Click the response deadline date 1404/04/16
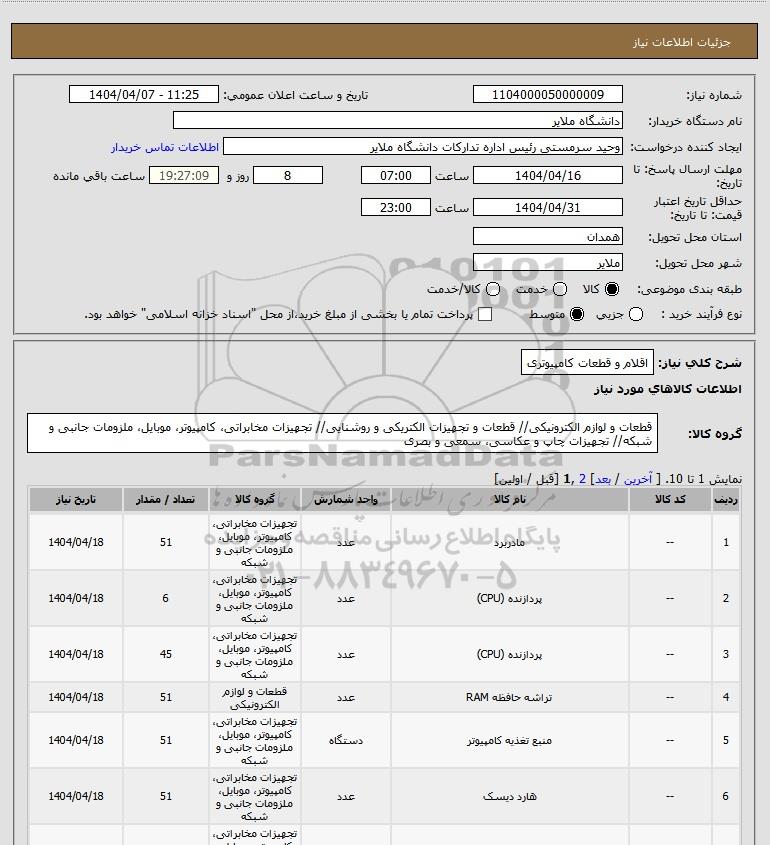Screen dimensions: 770x845 pos(547,175)
